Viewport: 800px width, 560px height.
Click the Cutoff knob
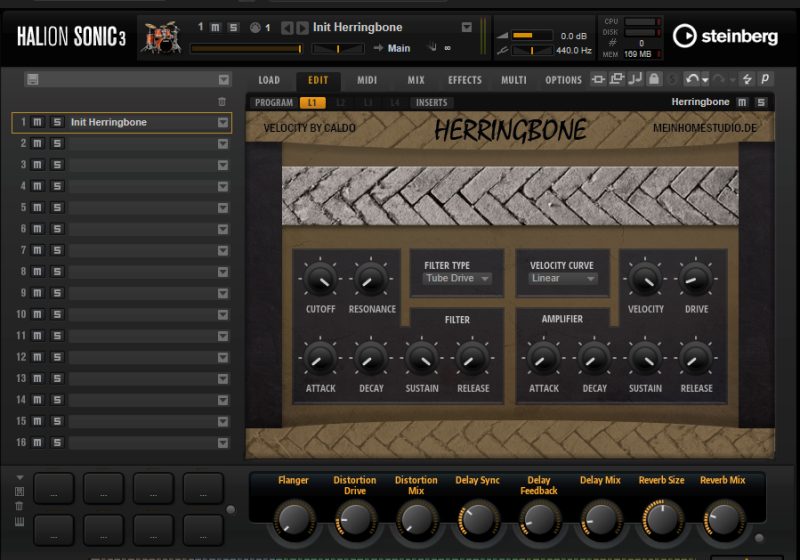point(320,278)
